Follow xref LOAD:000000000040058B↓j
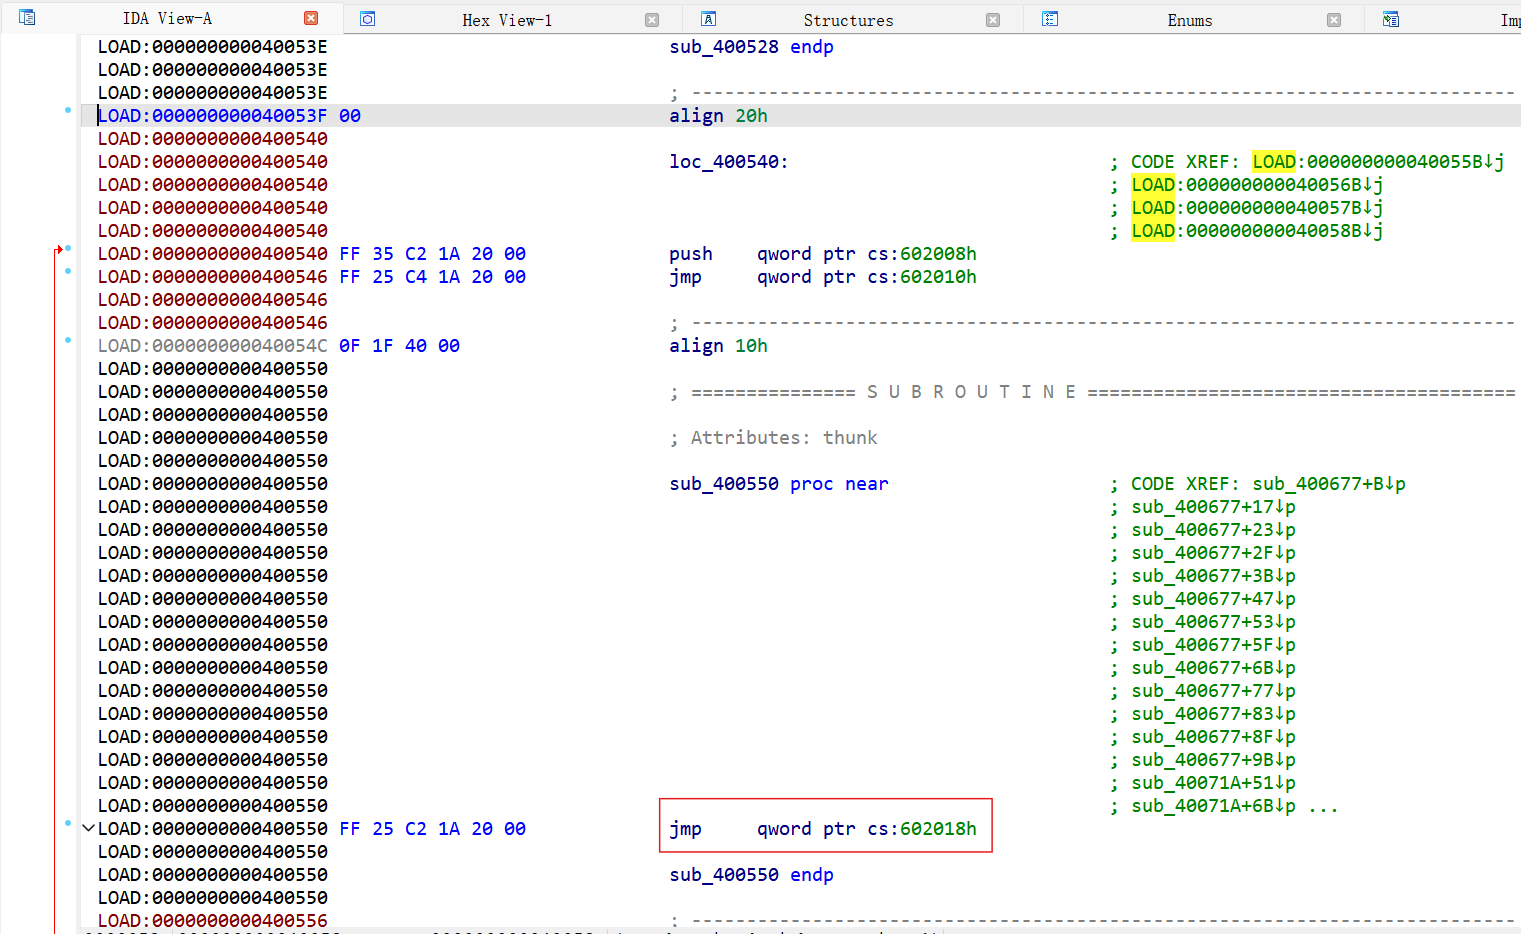 click(x=1257, y=231)
